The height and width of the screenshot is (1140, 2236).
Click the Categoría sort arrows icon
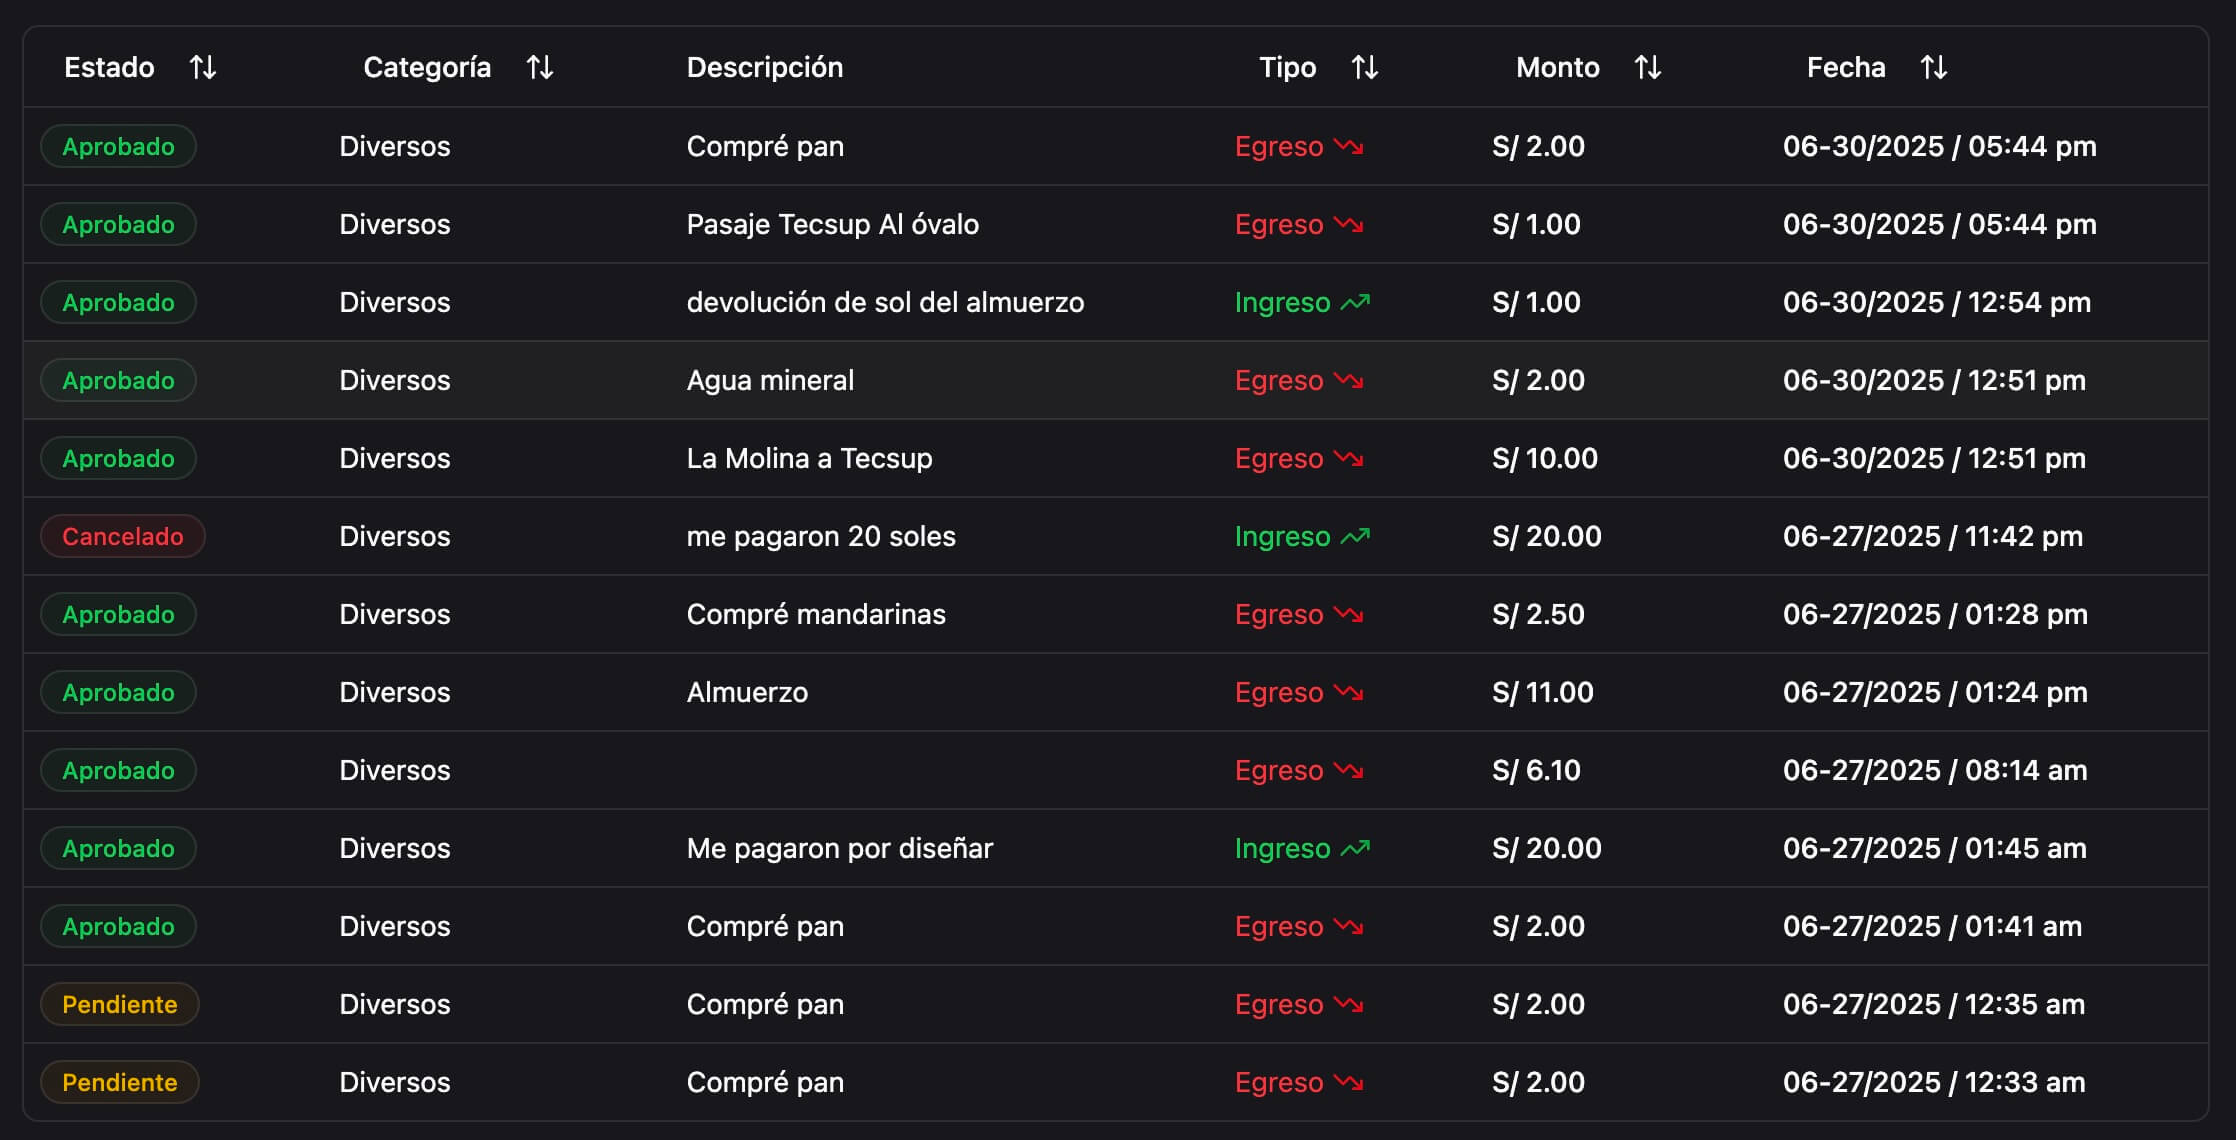click(x=540, y=67)
